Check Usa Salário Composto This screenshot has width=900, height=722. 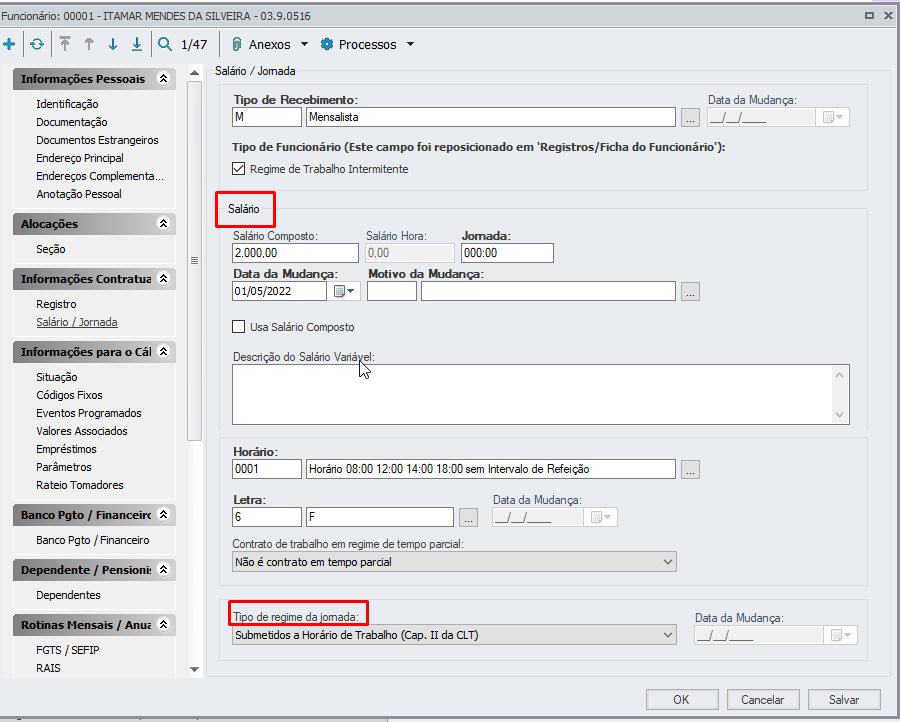tap(238, 327)
